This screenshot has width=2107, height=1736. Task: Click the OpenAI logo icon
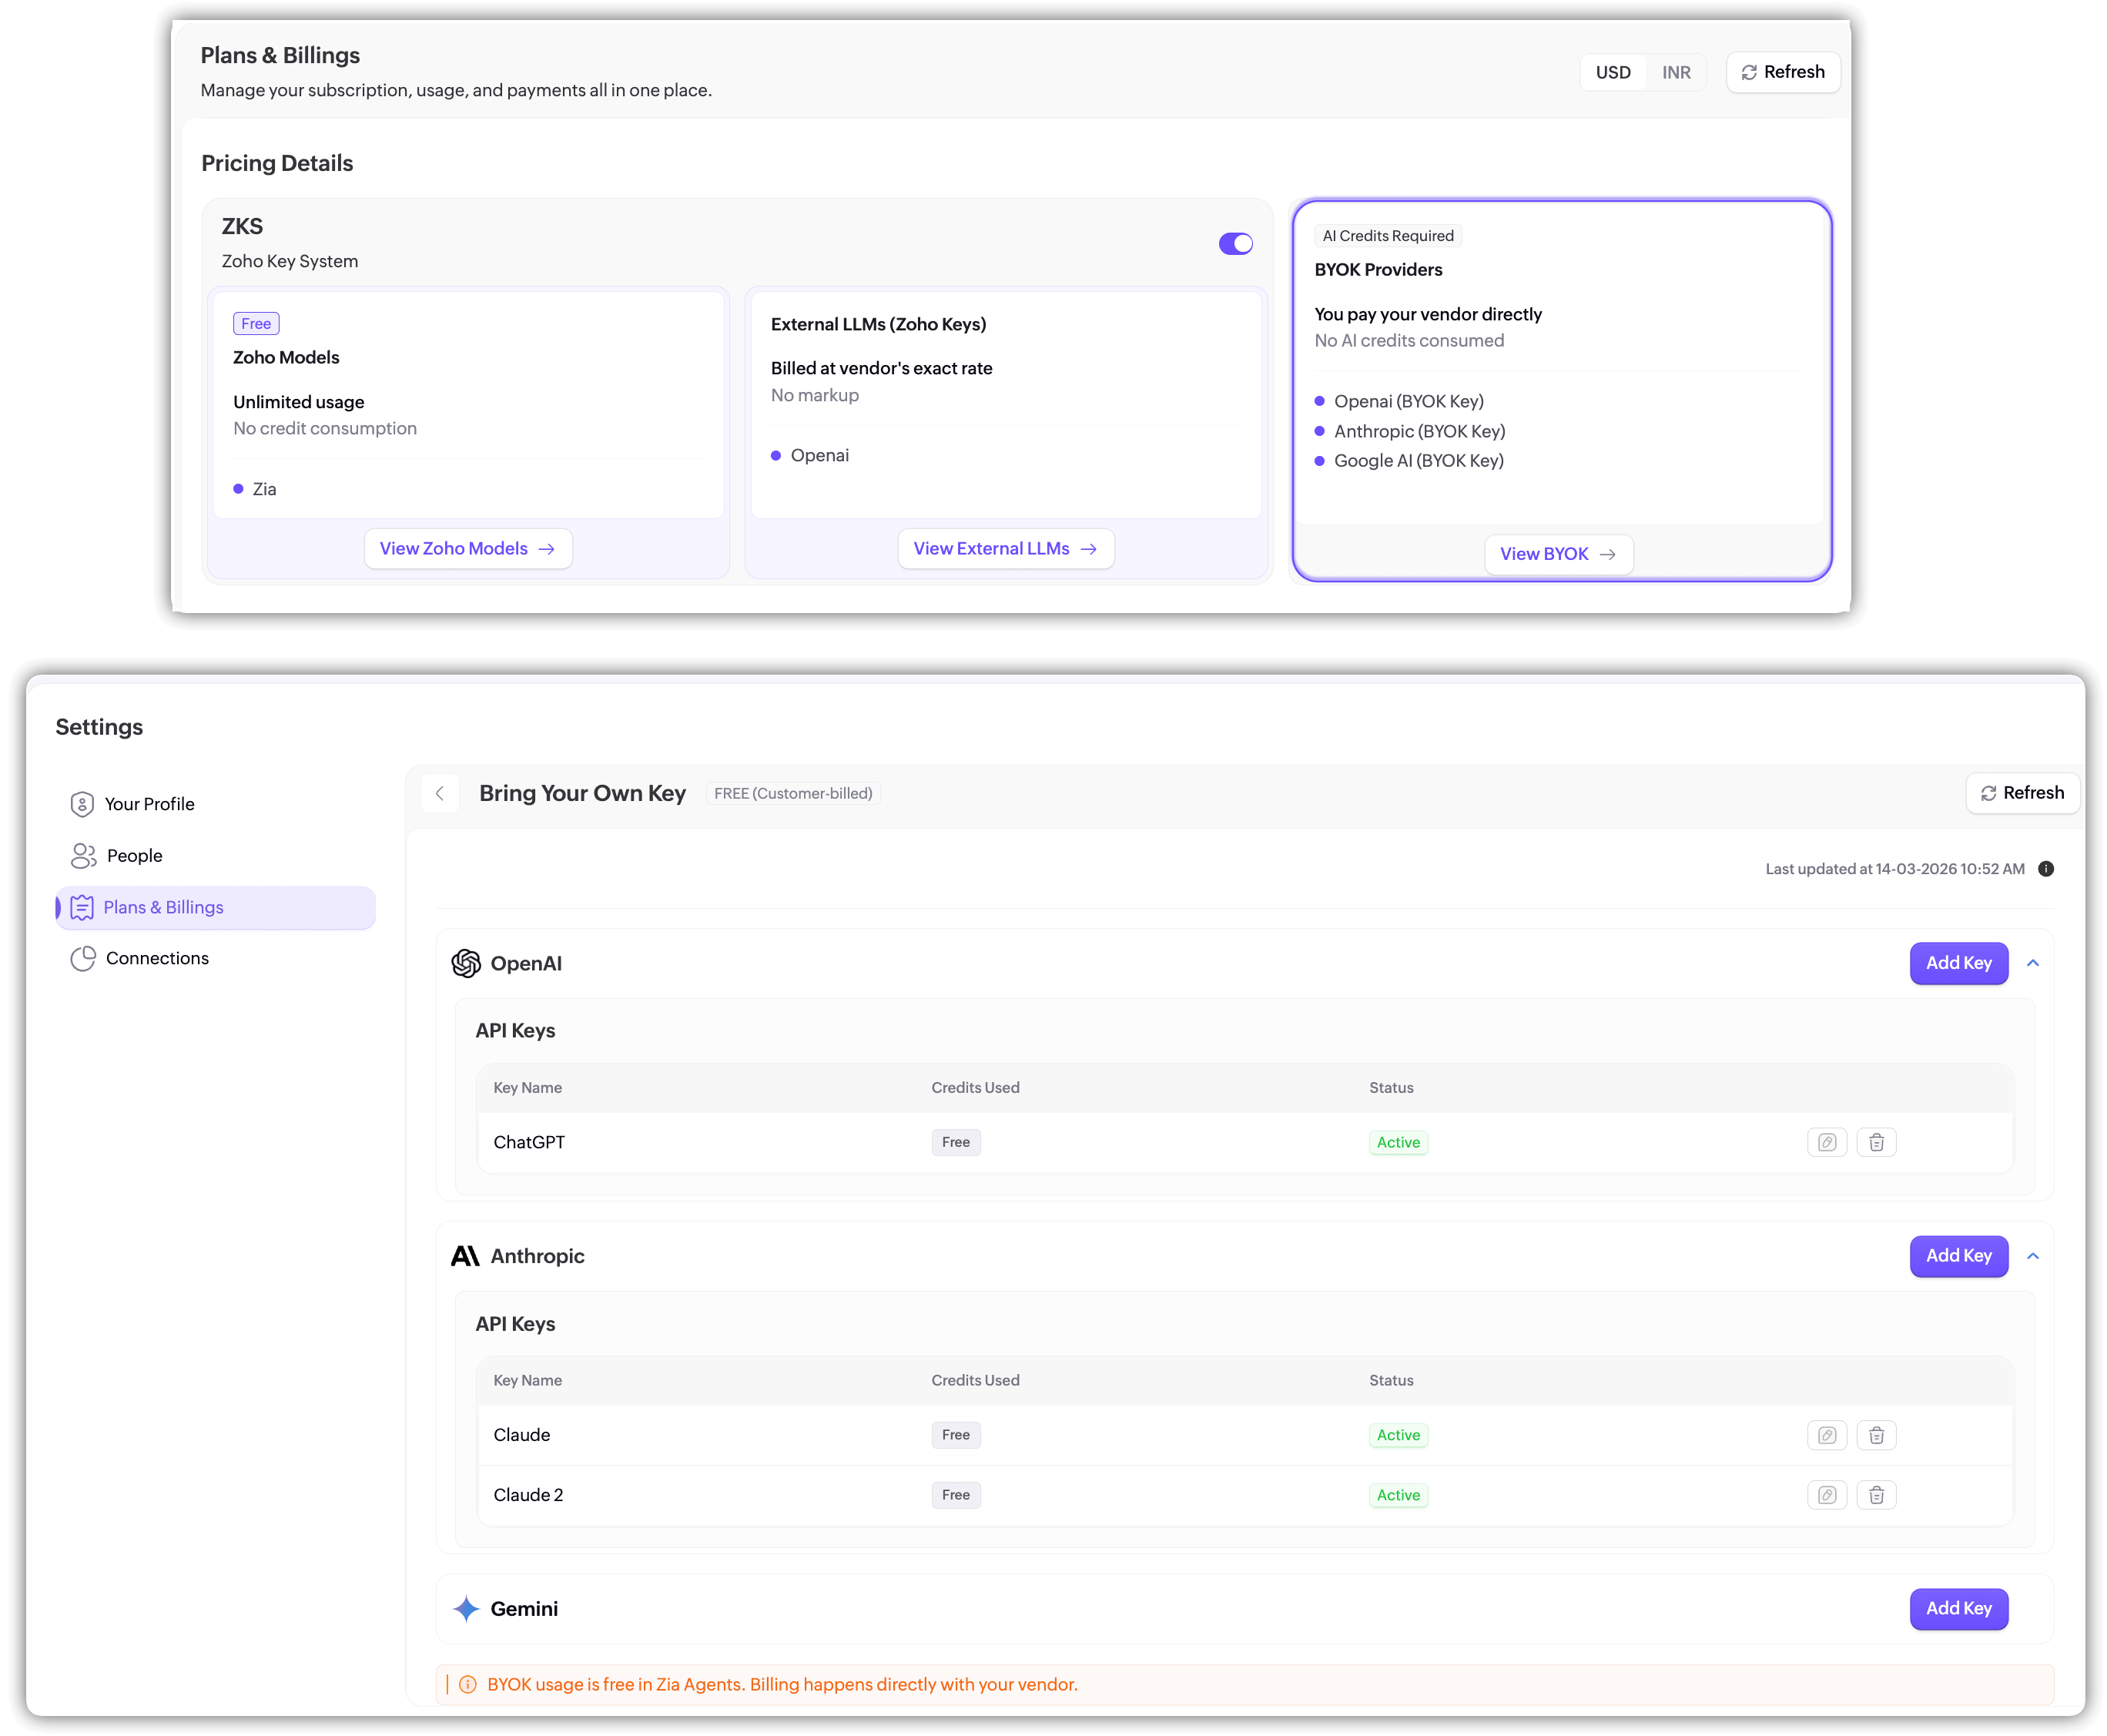point(466,963)
